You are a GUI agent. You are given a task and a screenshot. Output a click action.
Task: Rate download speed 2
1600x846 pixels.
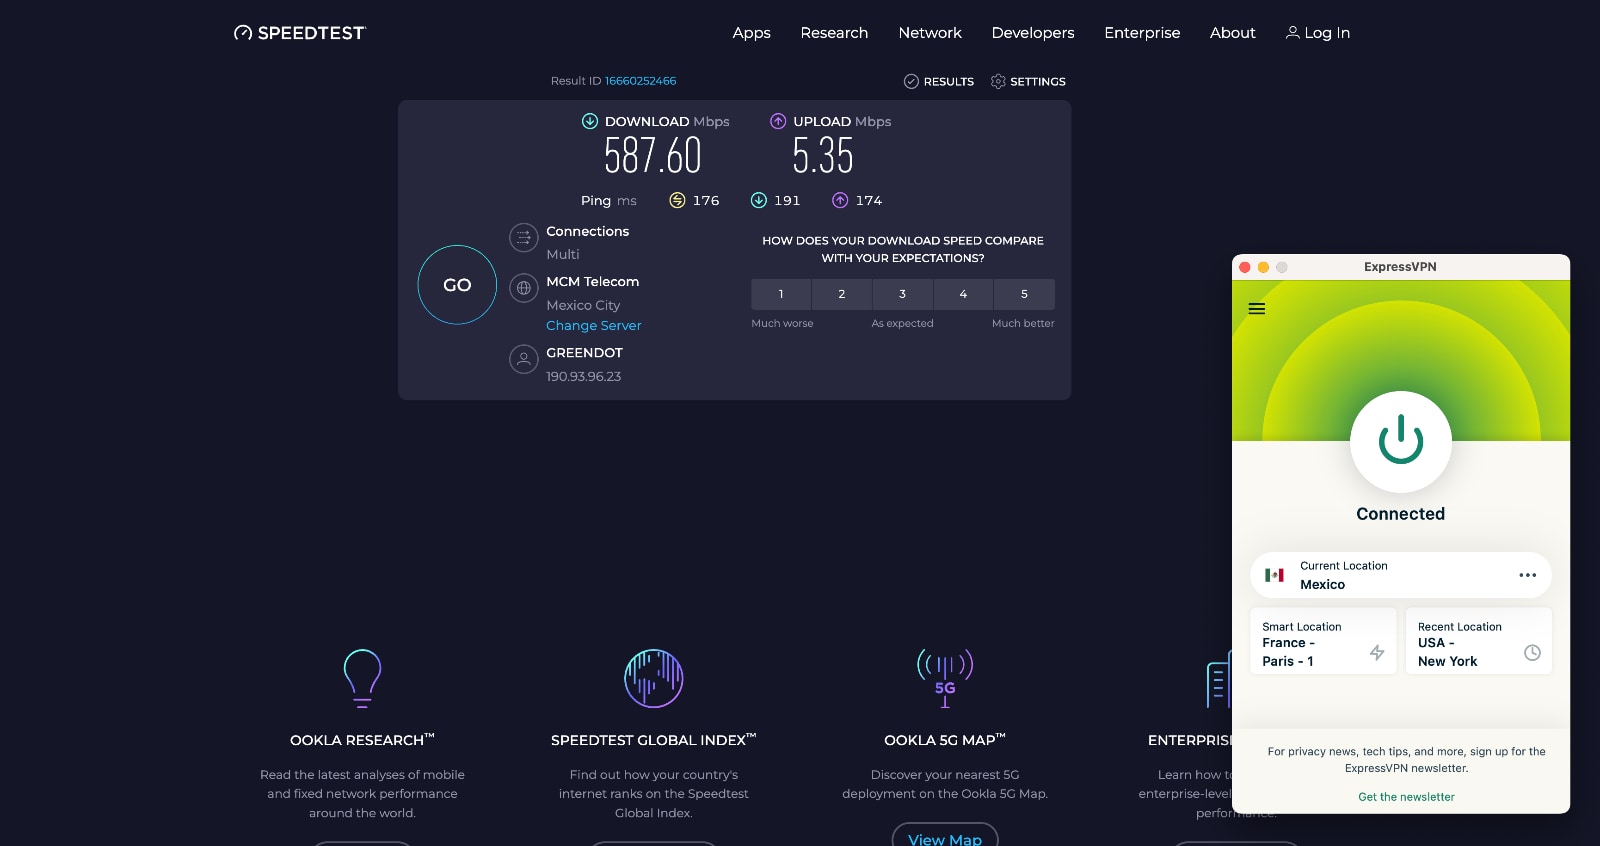tap(842, 294)
